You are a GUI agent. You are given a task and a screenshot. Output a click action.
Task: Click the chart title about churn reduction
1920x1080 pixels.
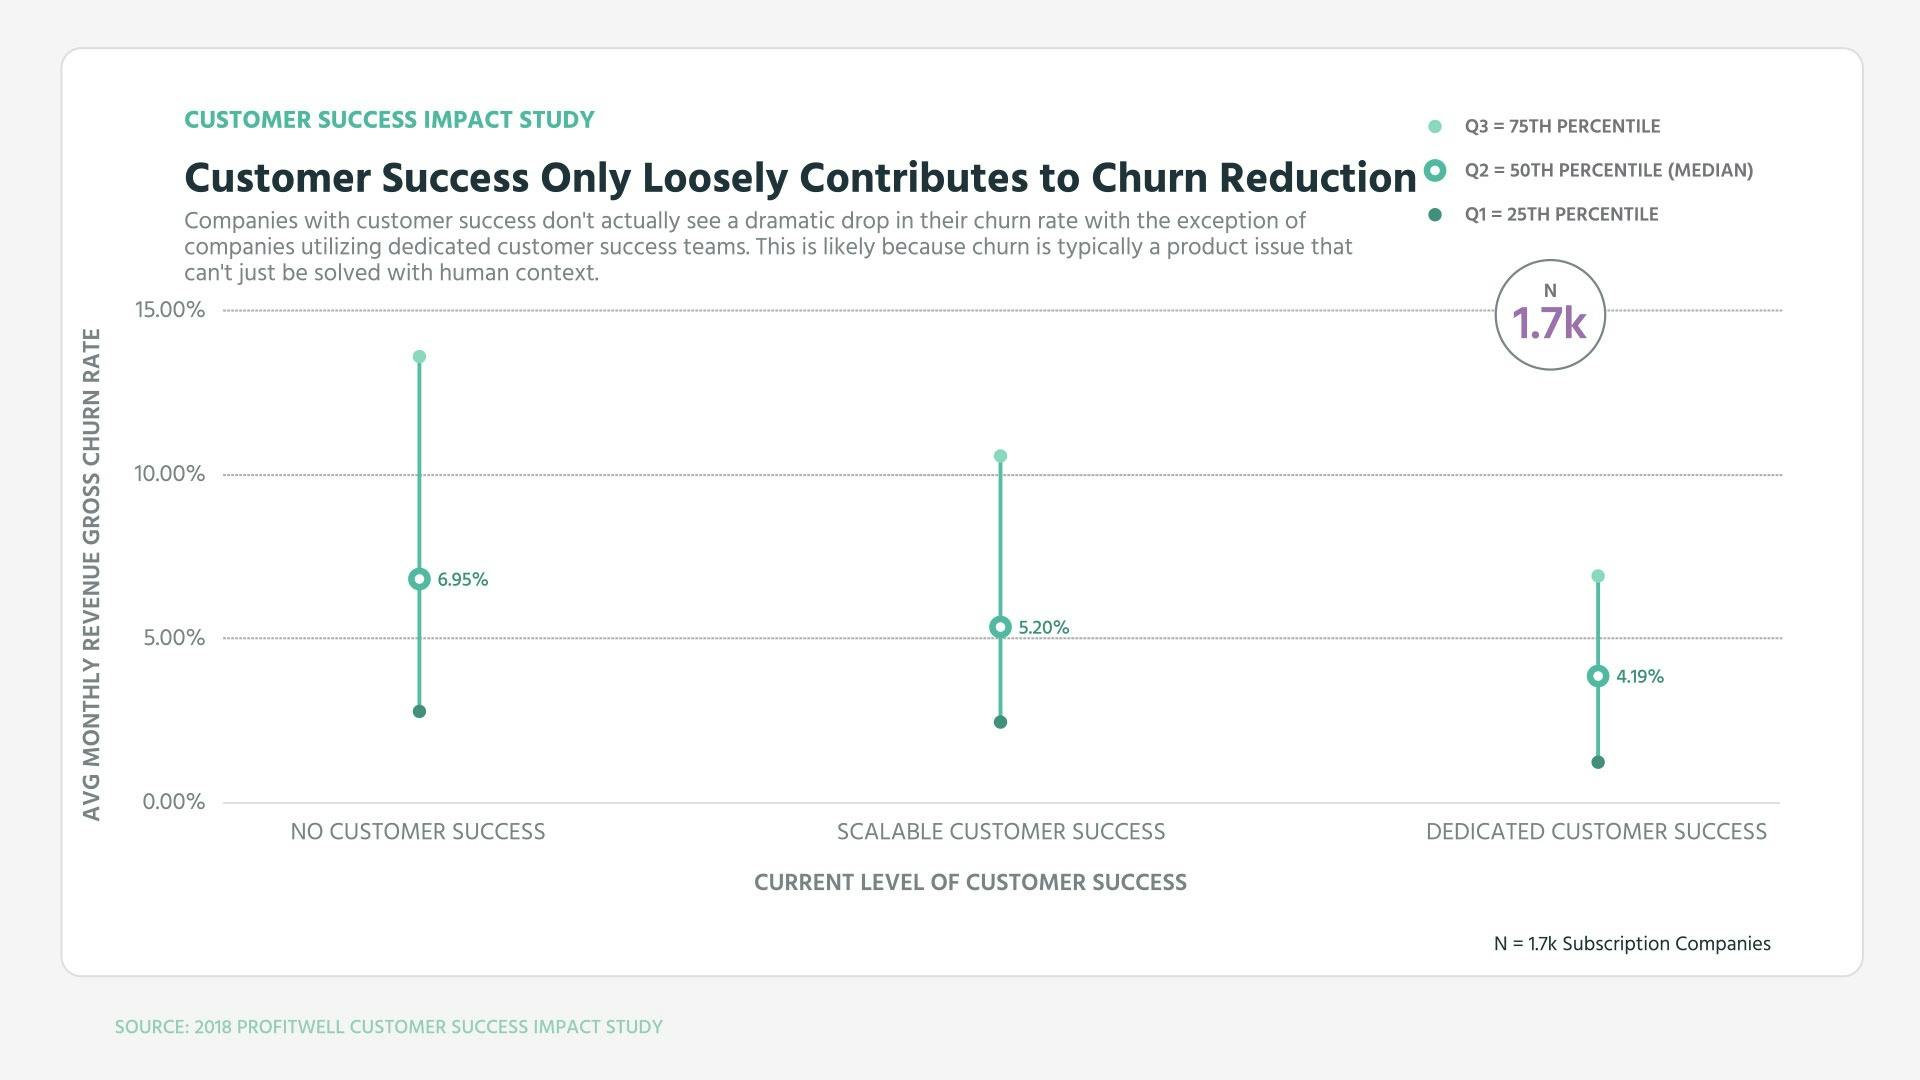800,177
